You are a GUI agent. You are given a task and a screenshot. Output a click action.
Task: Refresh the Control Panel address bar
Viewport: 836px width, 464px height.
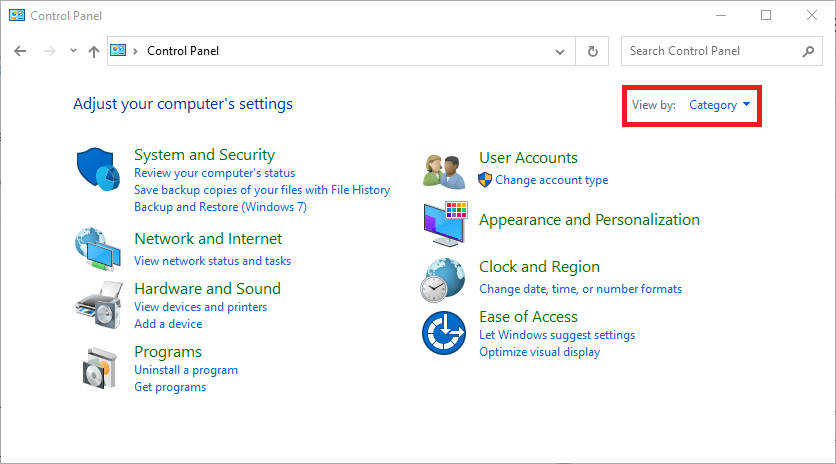tap(592, 51)
